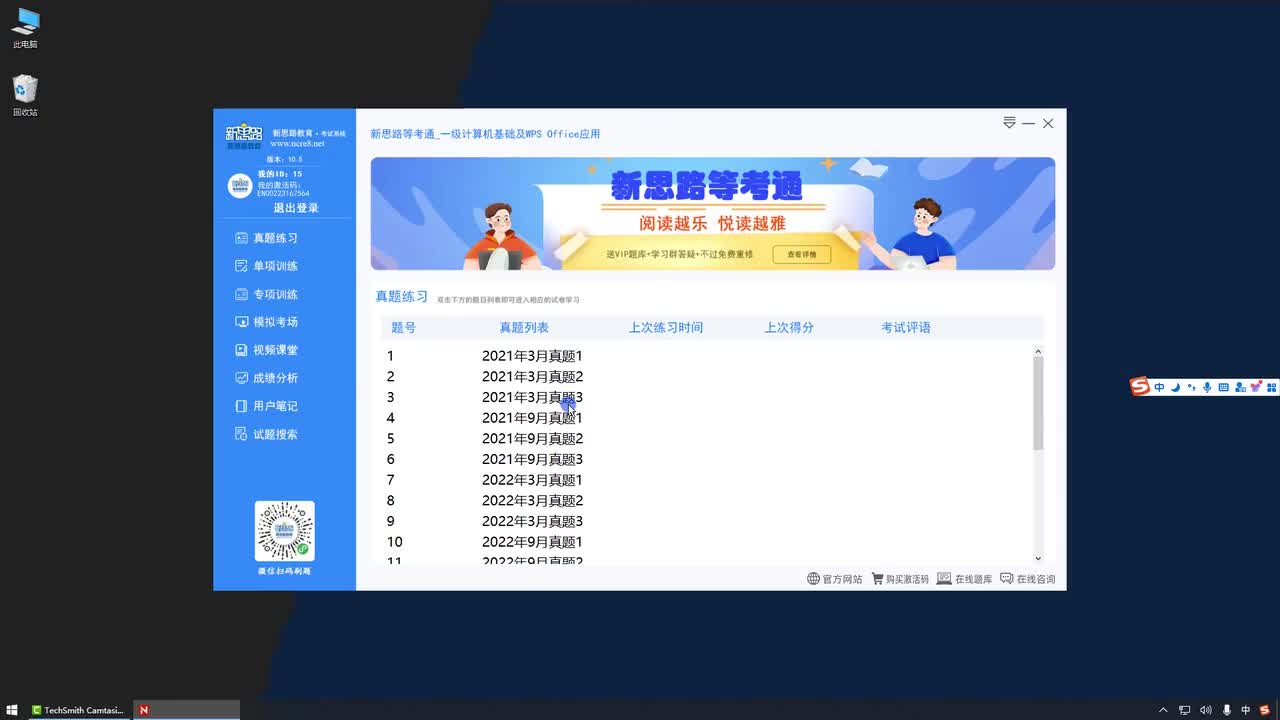Click the 中 language indicator in tray
This screenshot has width=1280, height=720.
click(1246, 710)
